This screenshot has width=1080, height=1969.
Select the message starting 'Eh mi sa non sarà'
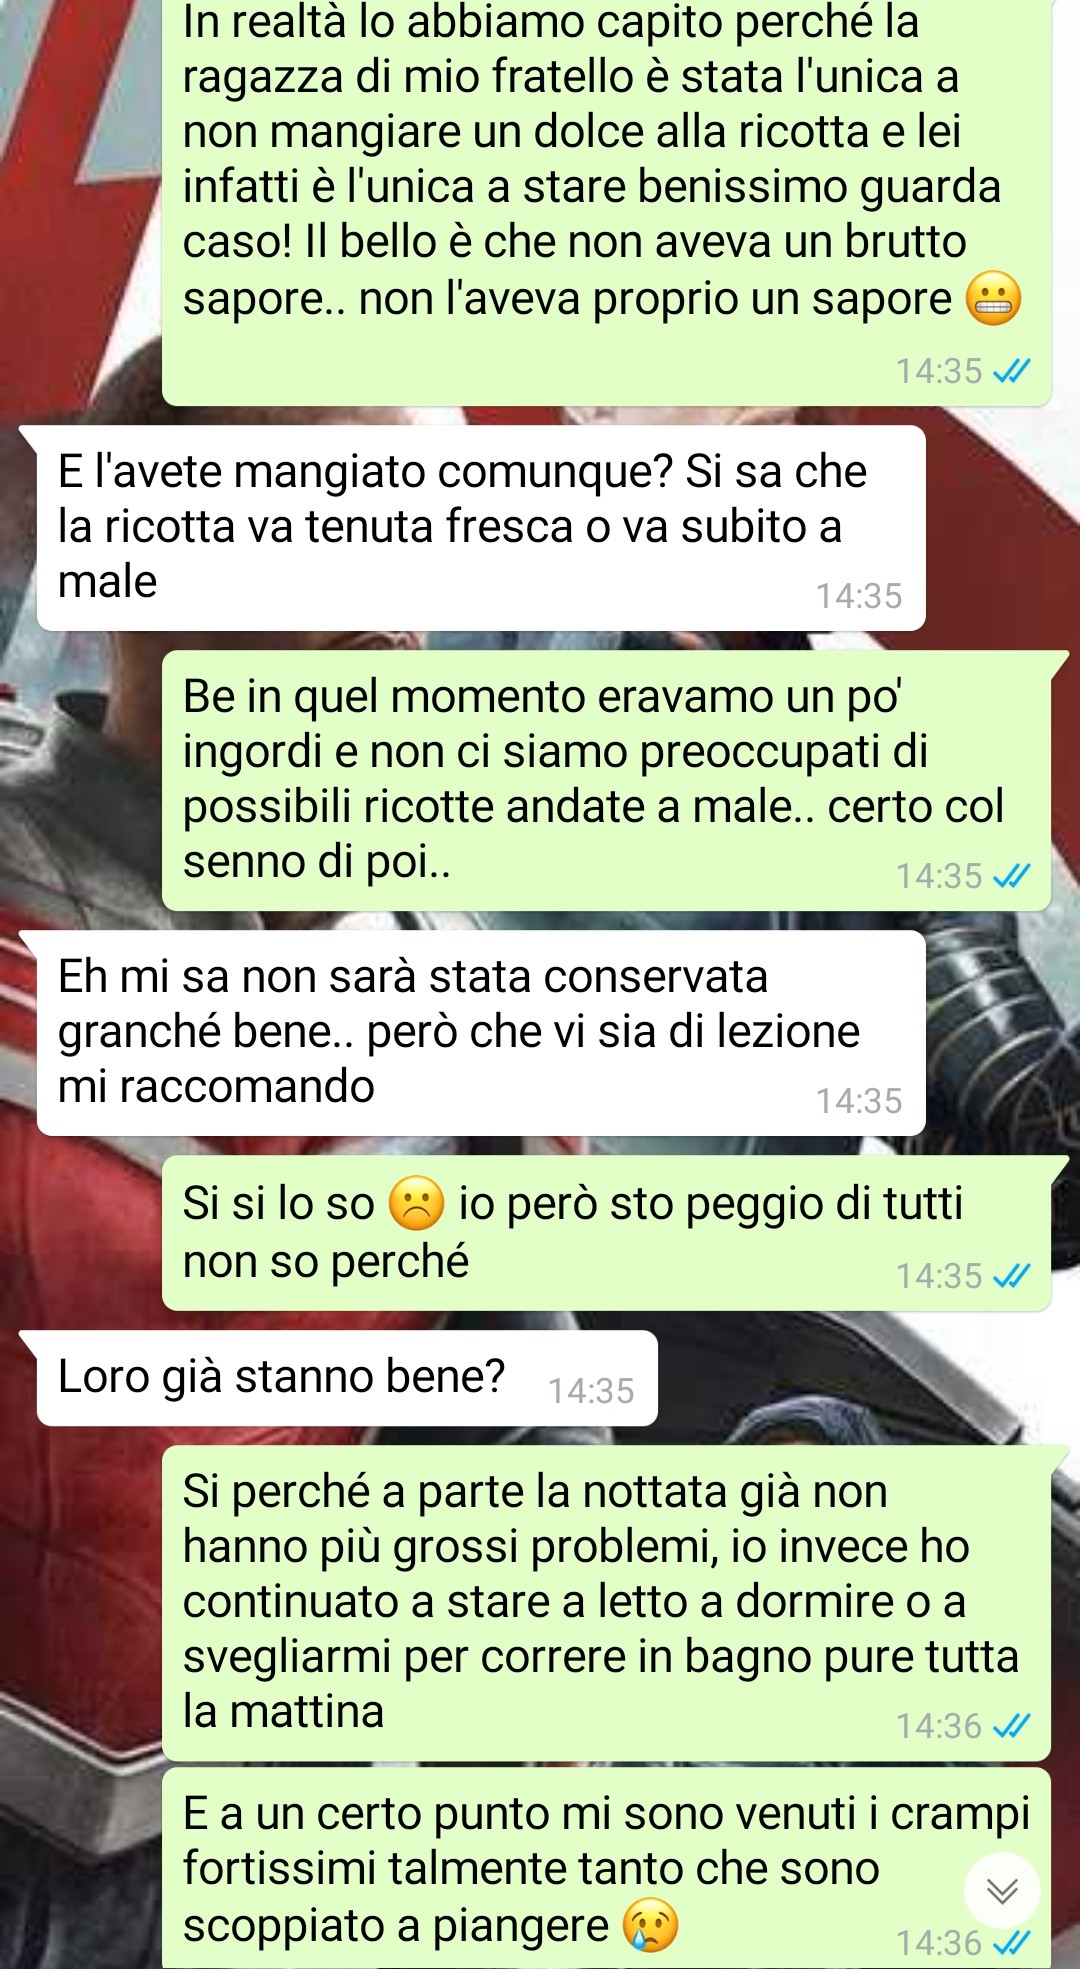(x=481, y=1033)
